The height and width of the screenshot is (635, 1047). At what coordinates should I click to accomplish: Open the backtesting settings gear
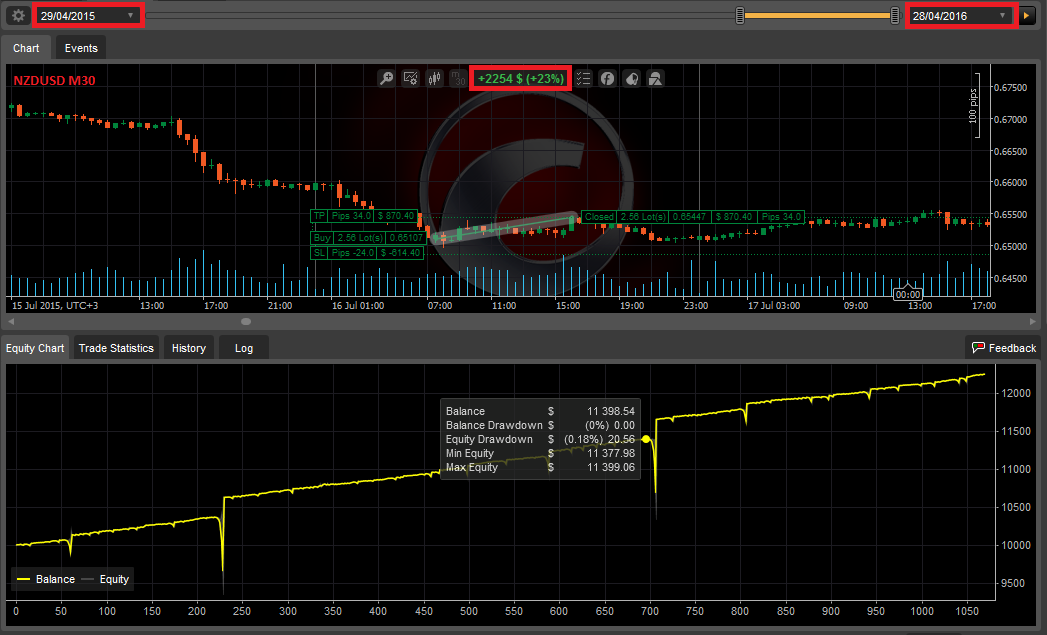[19, 15]
